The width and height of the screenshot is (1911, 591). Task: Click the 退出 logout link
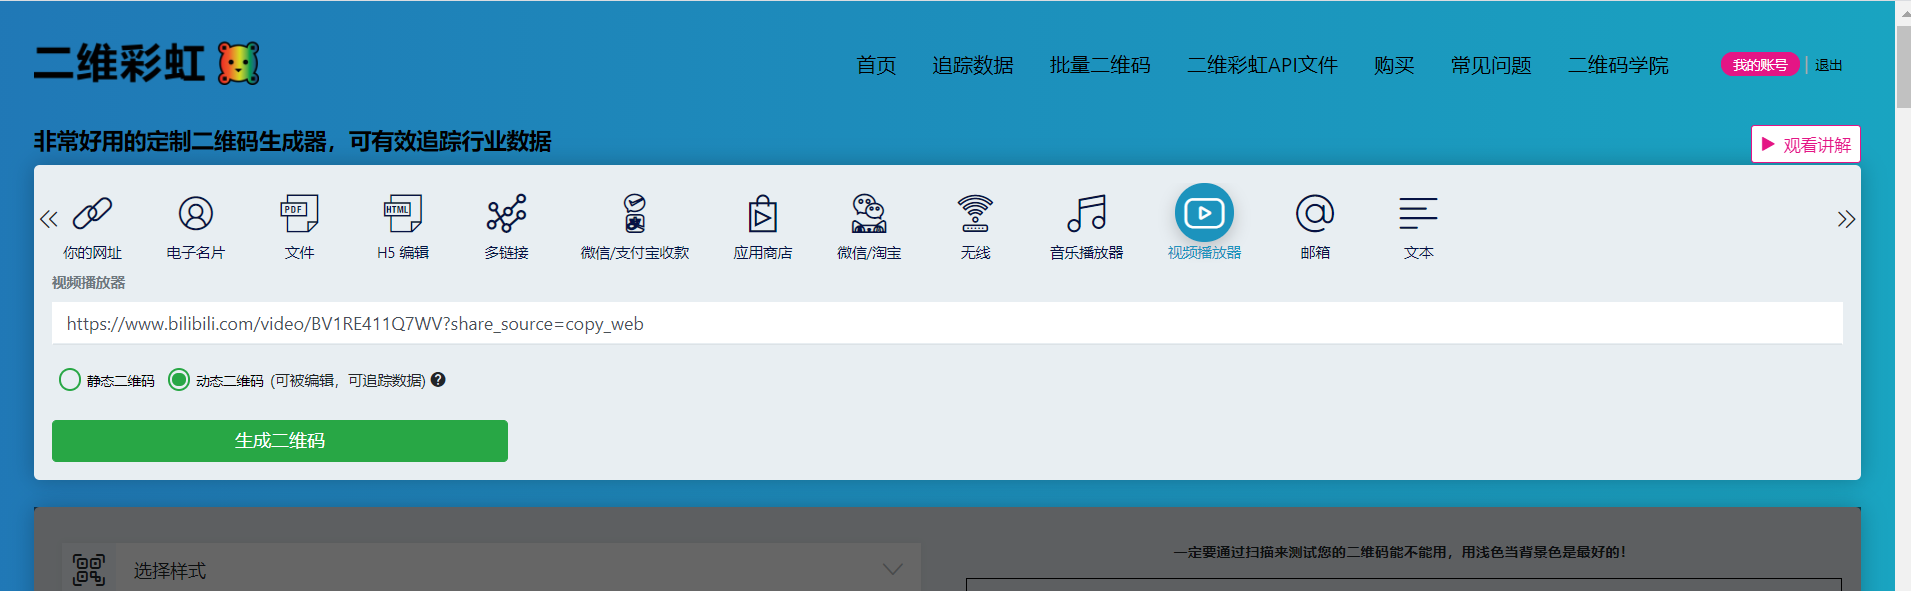pyautogui.click(x=1829, y=65)
